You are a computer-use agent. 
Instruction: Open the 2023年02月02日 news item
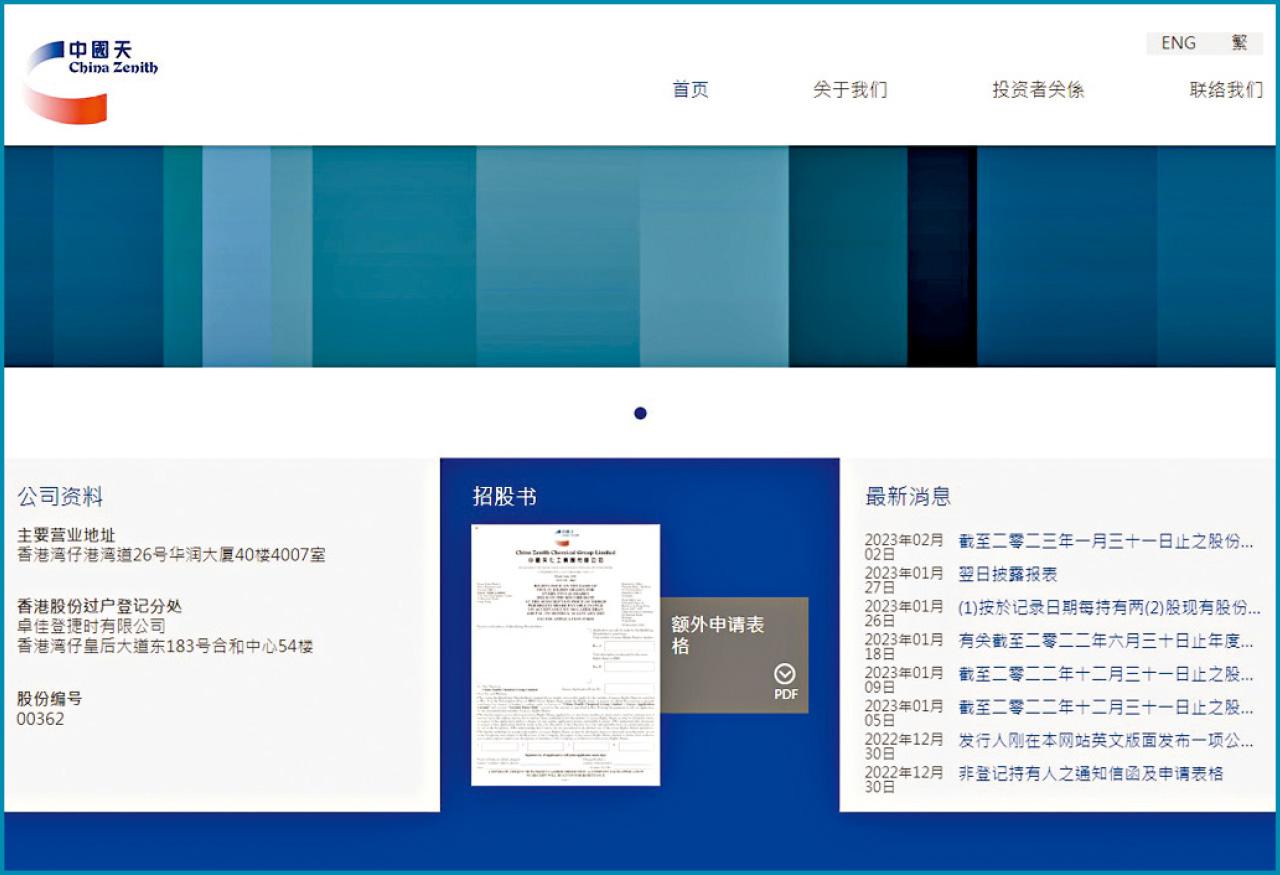point(1105,542)
